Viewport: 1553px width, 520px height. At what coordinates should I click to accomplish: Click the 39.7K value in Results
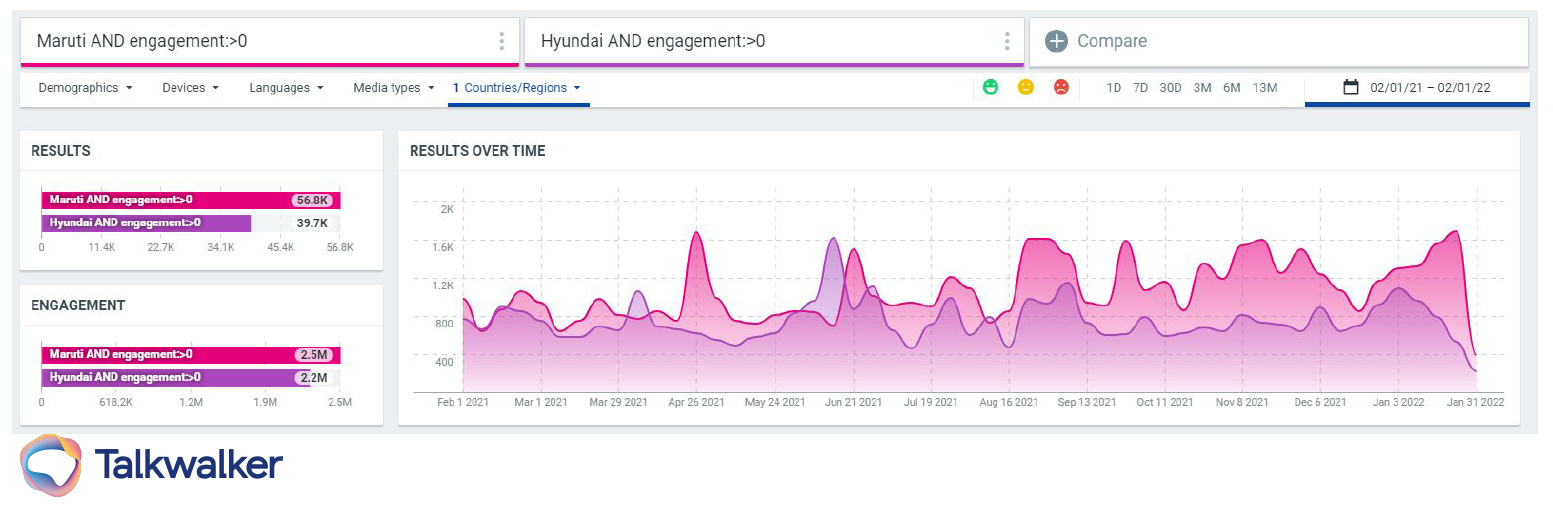point(312,223)
